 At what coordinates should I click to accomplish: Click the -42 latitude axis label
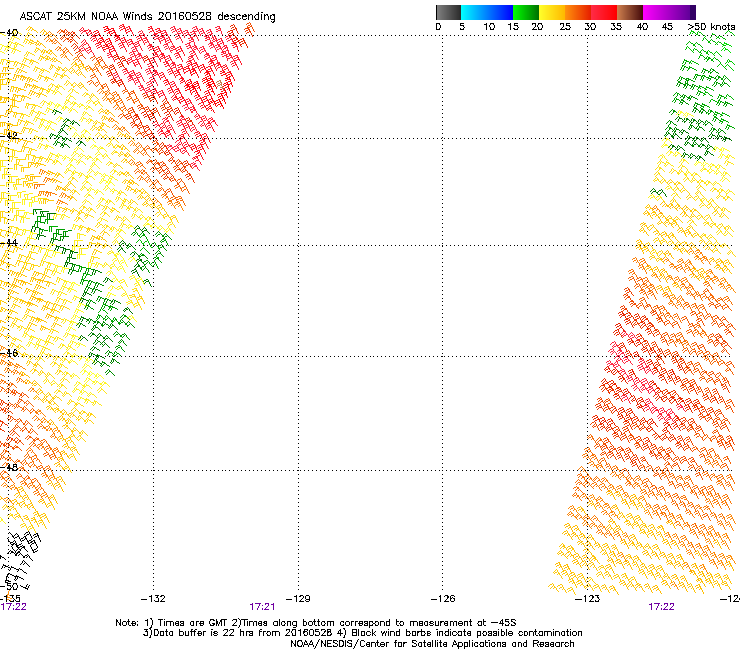tap(9, 135)
